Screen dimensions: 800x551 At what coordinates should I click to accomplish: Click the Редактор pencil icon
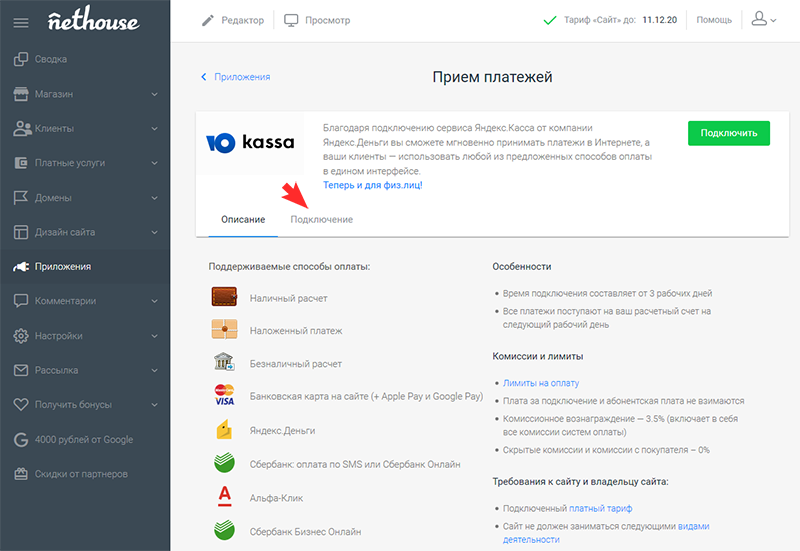coord(208,20)
